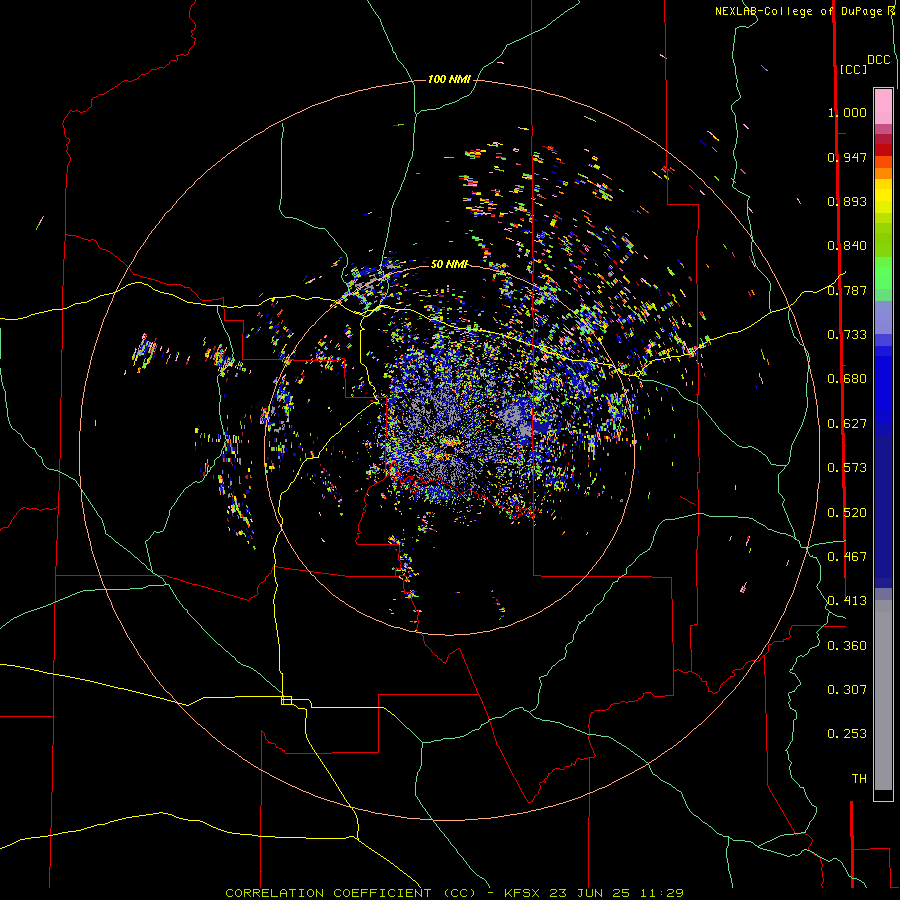Select the 0.307 value on the scale
900x900 pixels.
point(847,690)
